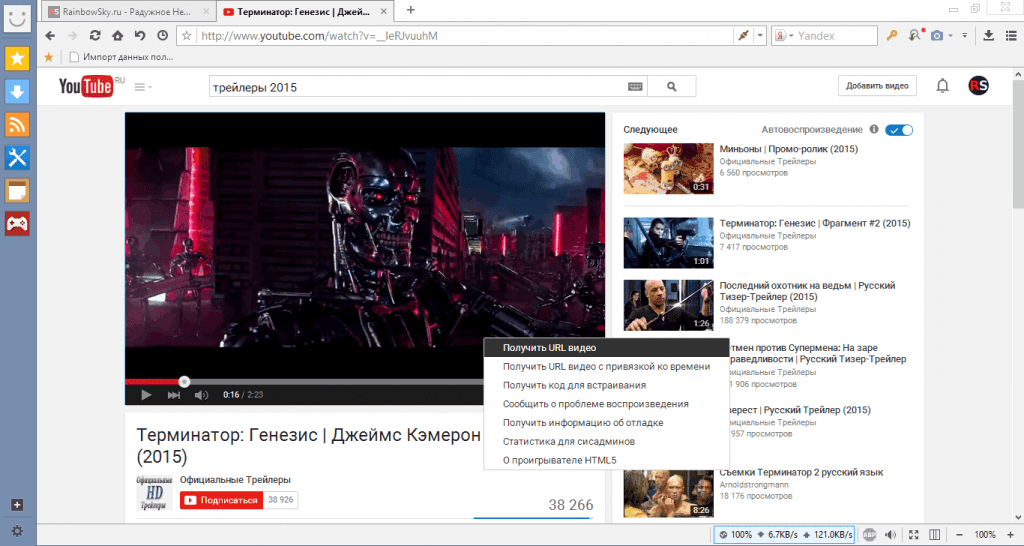Click the key password manager icon
This screenshot has height=546, width=1024.
click(x=891, y=36)
